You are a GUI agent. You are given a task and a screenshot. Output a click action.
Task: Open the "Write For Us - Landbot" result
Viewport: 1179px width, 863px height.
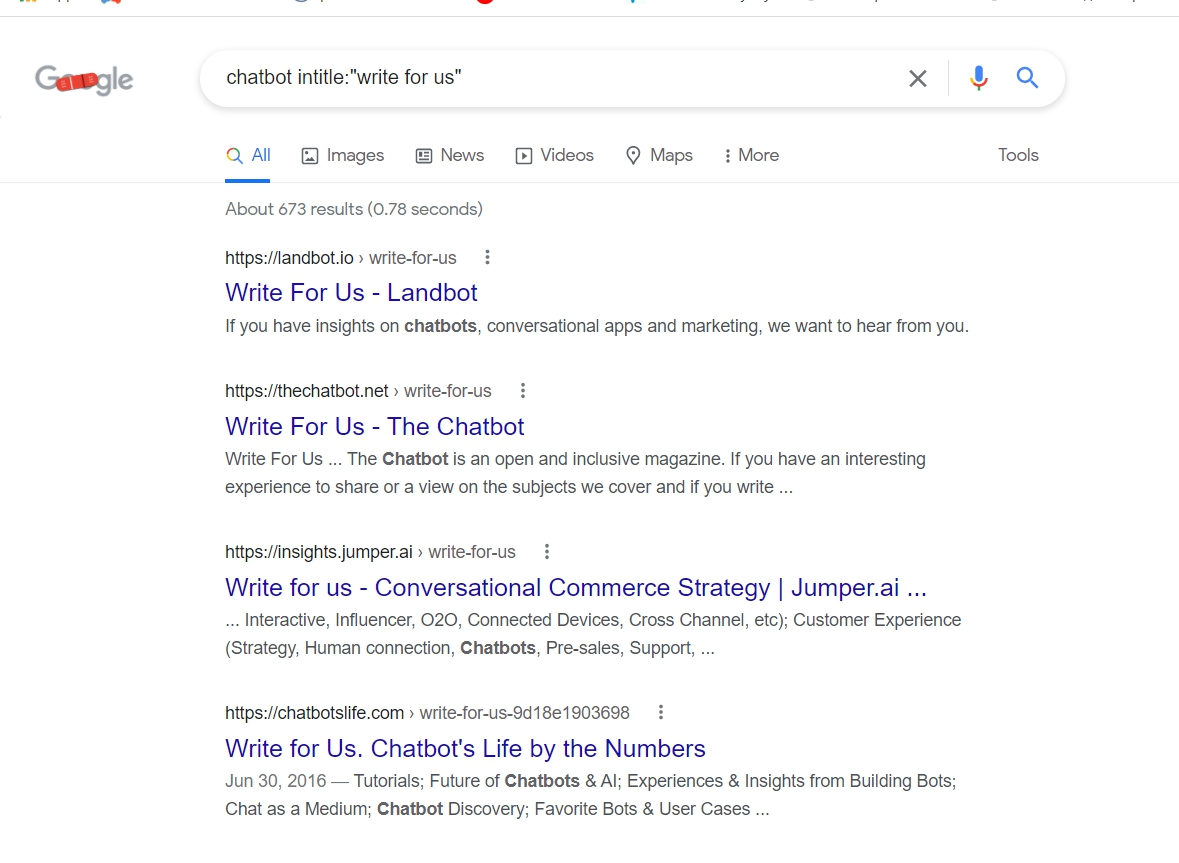[351, 292]
